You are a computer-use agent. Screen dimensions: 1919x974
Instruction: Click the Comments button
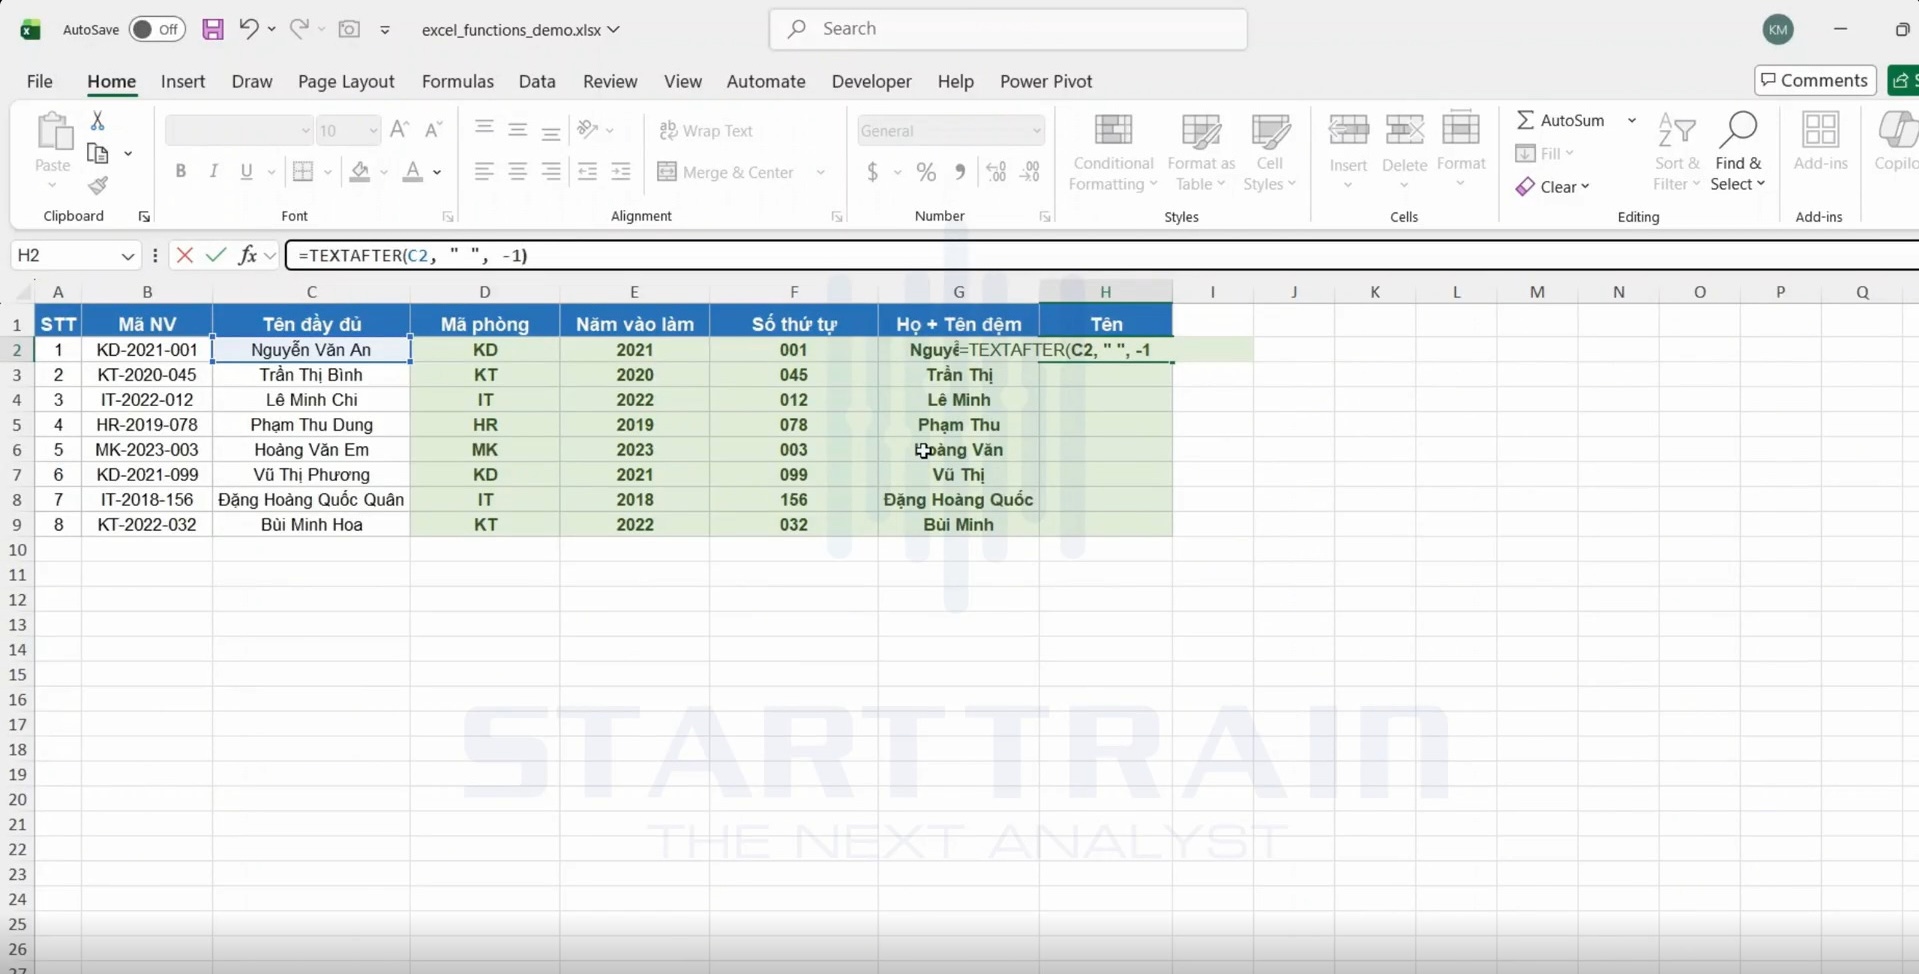[1815, 80]
